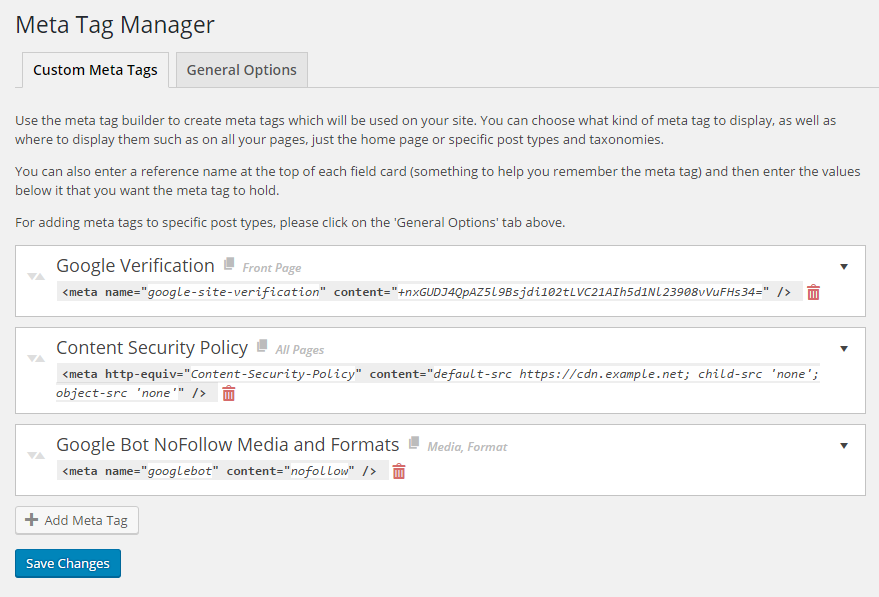Expand Content Security Policy card options
The width and height of the screenshot is (879, 597).
pos(844,349)
